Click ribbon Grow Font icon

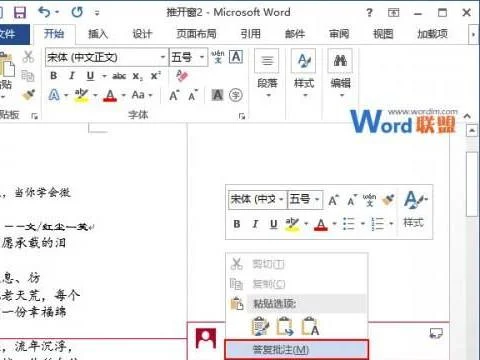click(174, 96)
